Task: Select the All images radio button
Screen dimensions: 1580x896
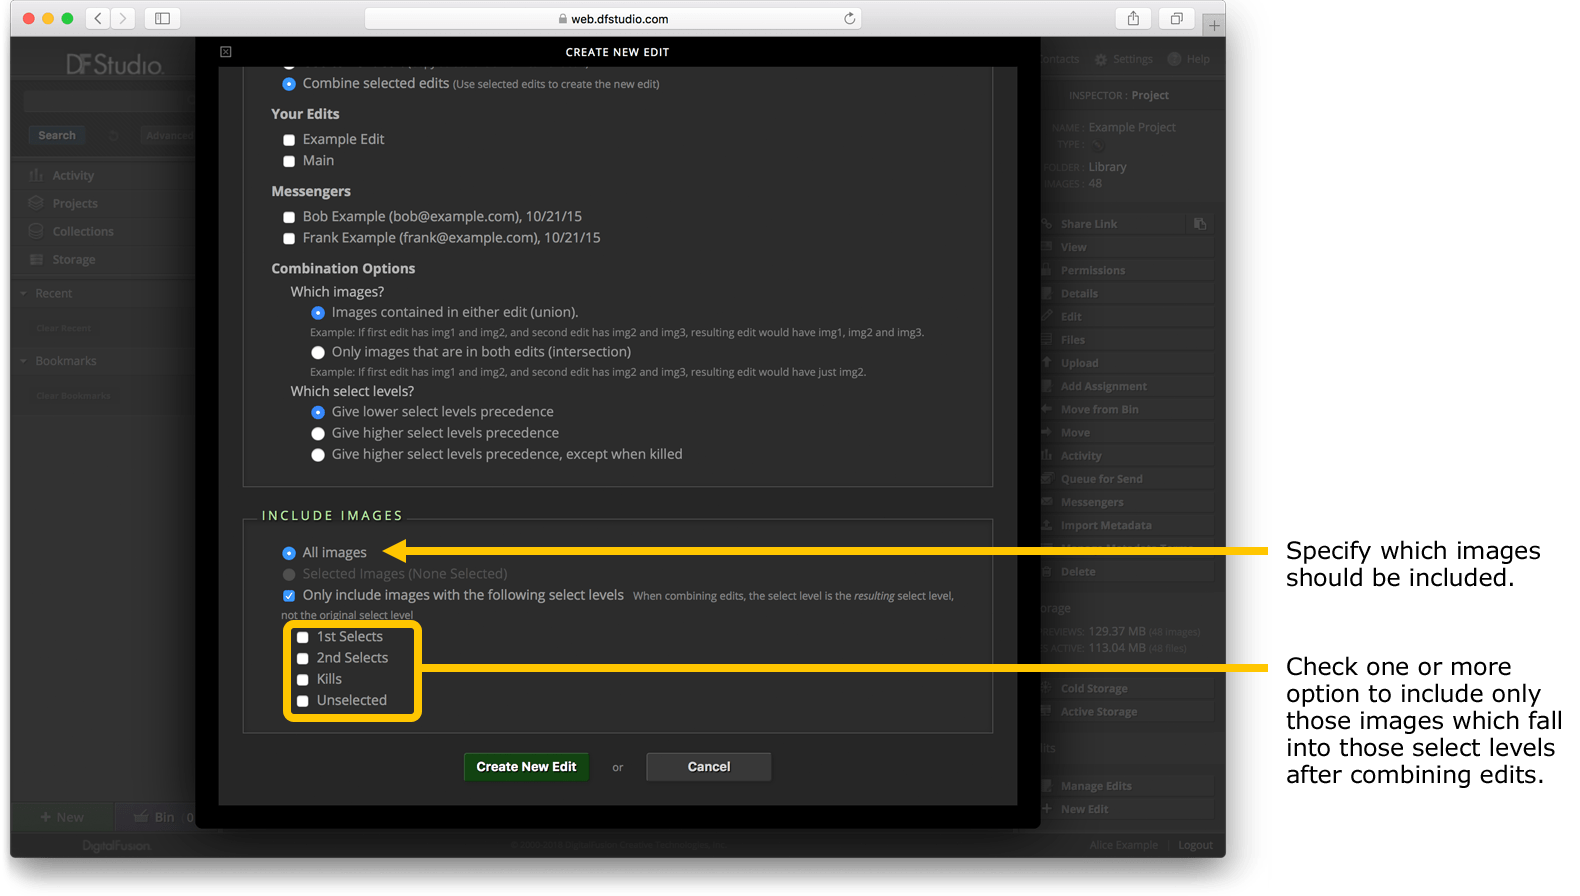Action: click(x=289, y=553)
